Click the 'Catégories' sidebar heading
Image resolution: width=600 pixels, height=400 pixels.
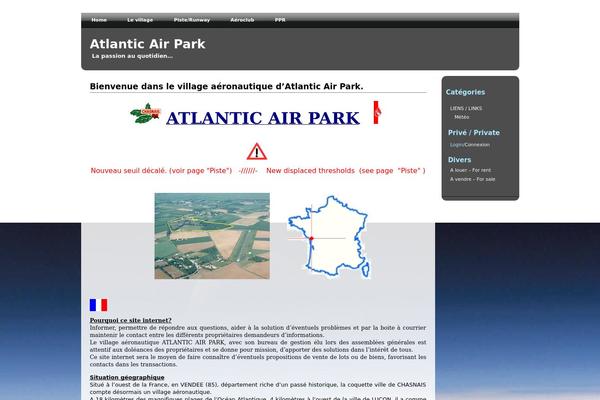pos(465,92)
